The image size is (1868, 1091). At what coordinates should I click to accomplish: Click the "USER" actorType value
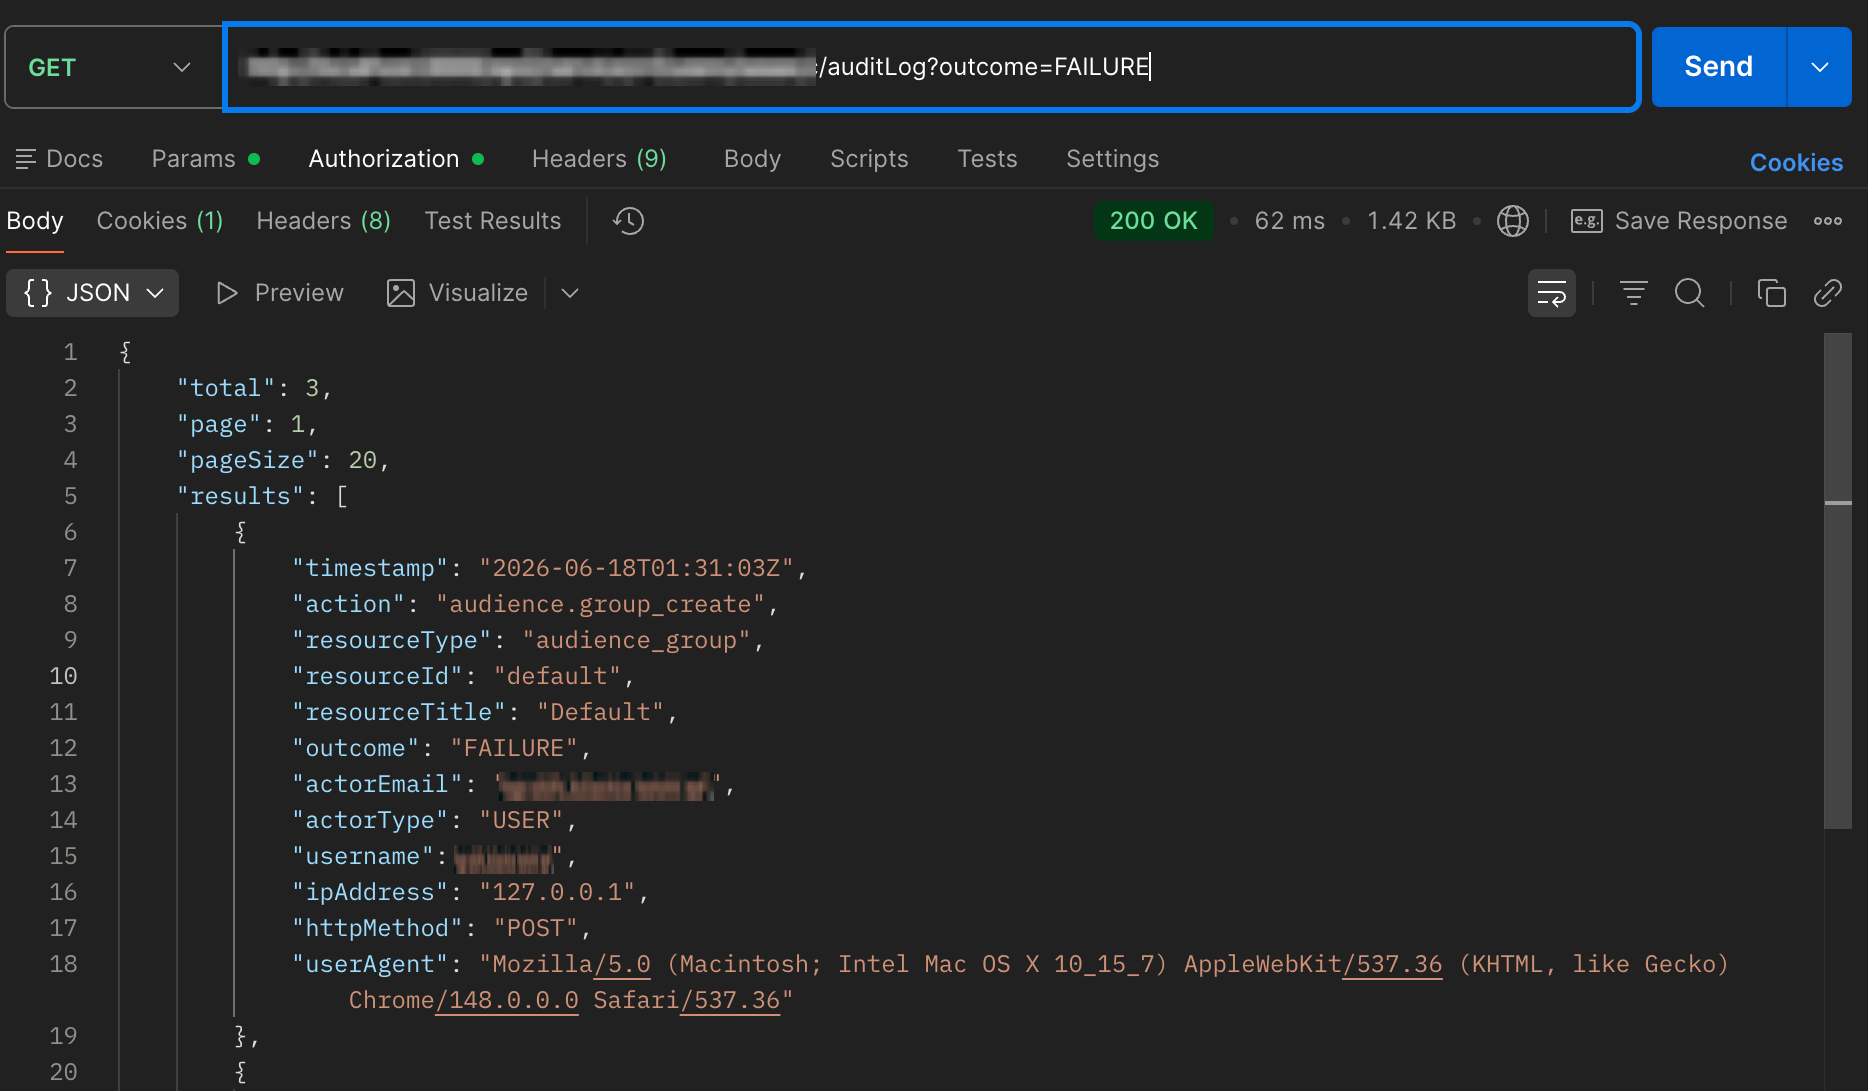(521, 820)
